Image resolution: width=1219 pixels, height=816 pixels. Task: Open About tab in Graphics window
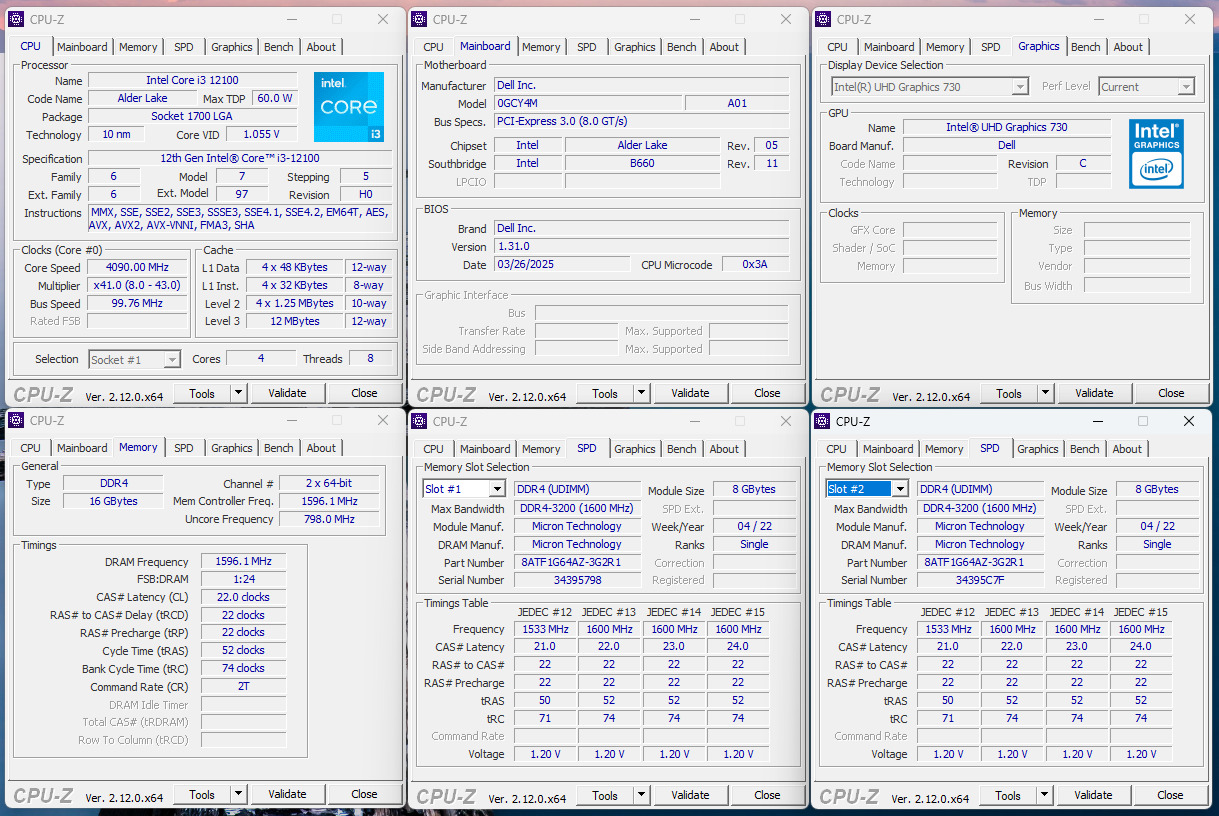[x=1128, y=47]
